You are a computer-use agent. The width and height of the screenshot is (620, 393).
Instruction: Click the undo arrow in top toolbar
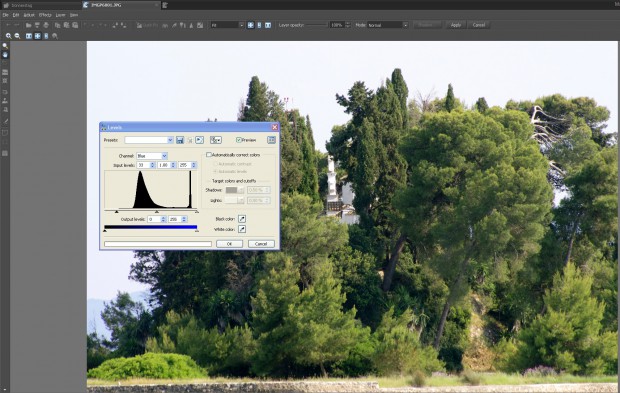8,25
